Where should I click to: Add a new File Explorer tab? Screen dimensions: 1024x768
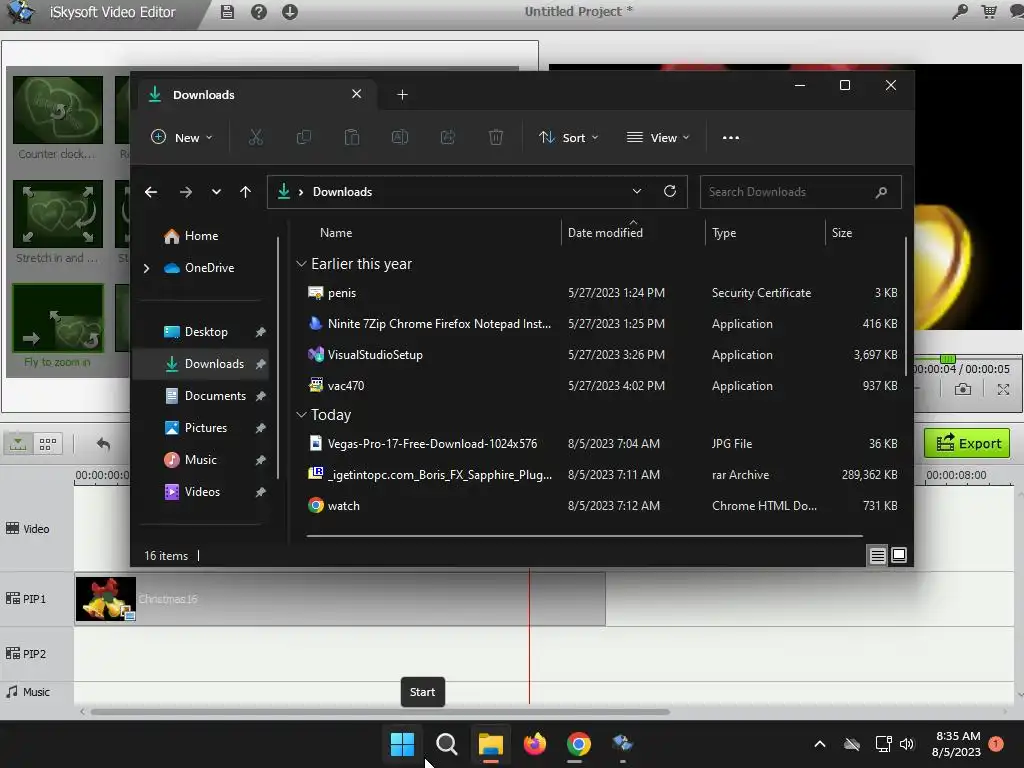pos(402,95)
